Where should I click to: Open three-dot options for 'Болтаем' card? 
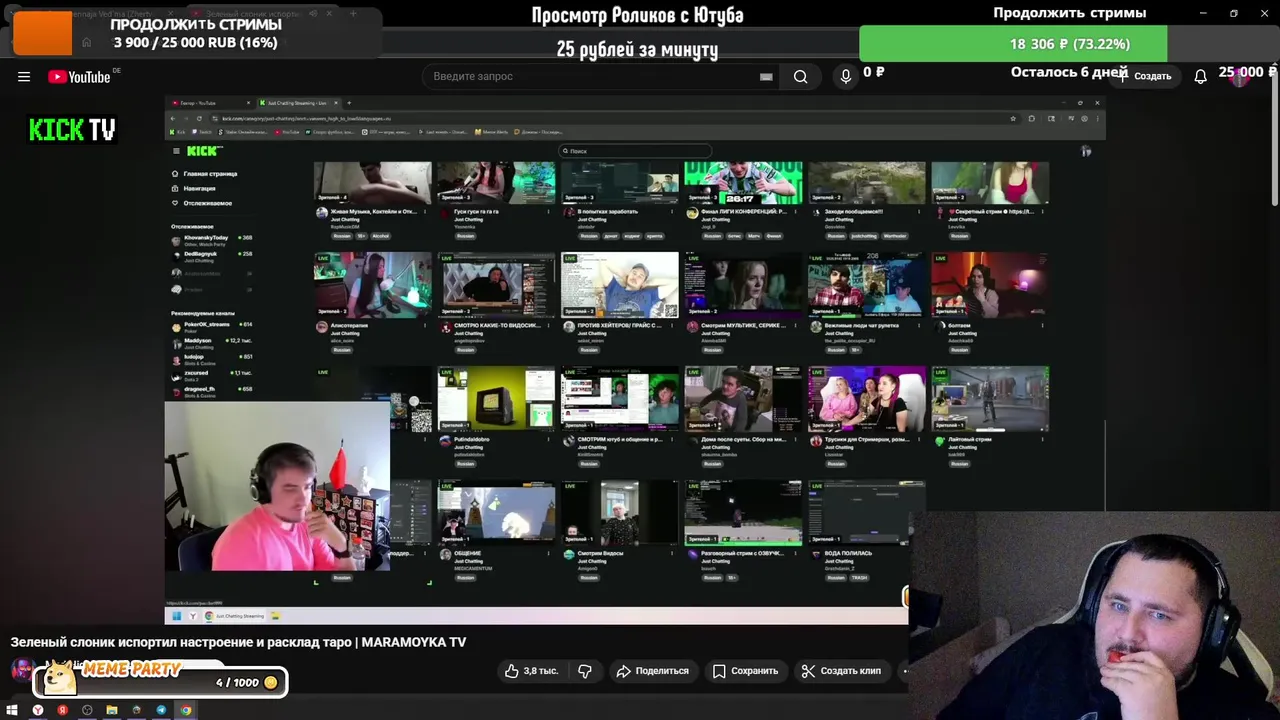click(x=1043, y=326)
